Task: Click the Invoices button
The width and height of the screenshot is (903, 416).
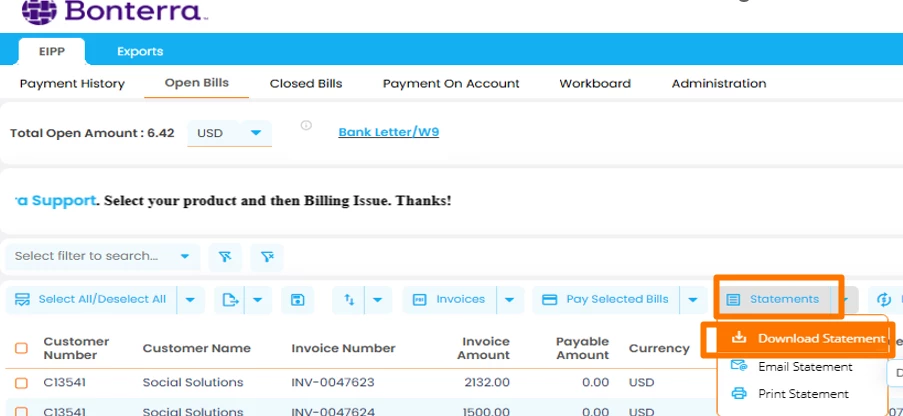Action: pyautogui.click(x=449, y=300)
